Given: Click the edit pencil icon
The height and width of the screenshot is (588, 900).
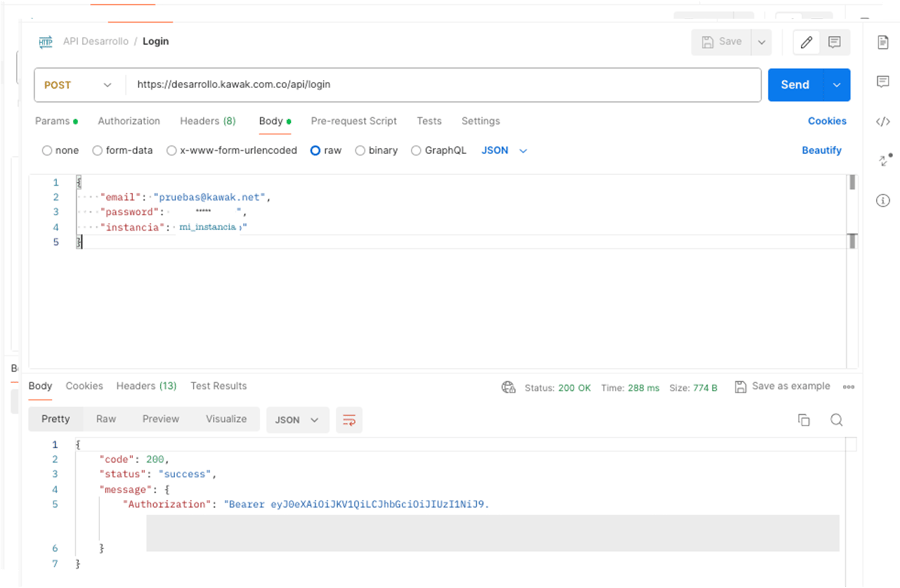Looking at the screenshot, I should click(806, 42).
